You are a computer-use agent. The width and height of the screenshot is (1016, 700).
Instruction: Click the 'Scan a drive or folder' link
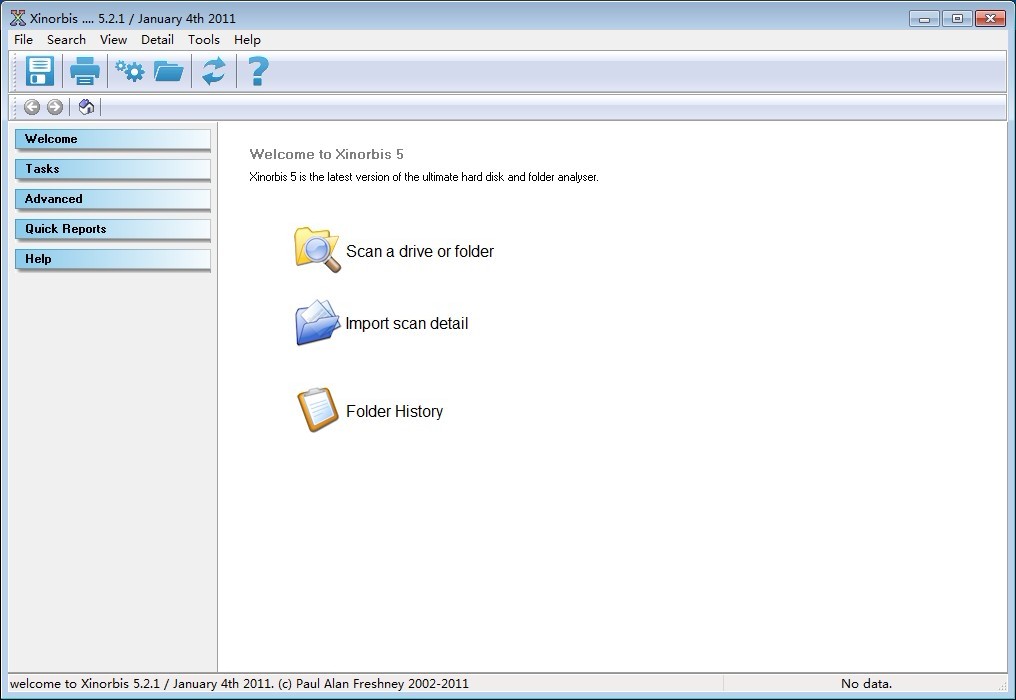(x=419, y=252)
